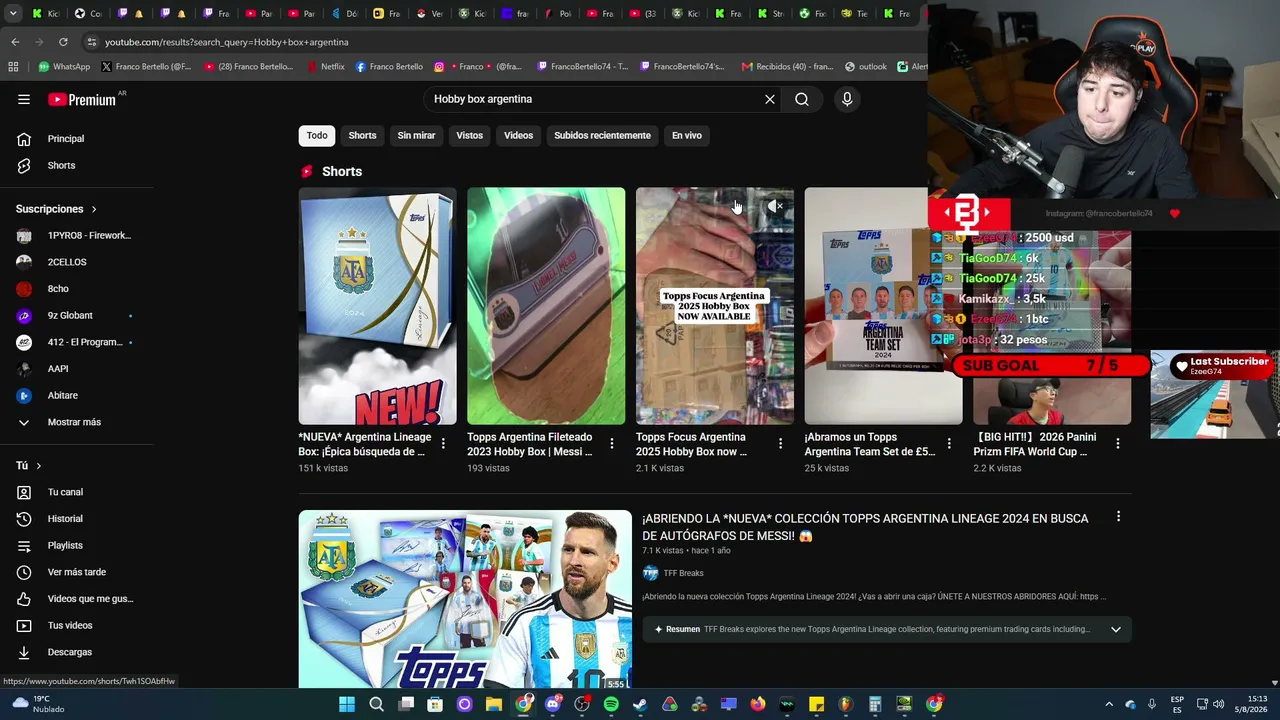The width and height of the screenshot is (1280, 720).
Task: Run search with the magnifier button
Action: 802,99
